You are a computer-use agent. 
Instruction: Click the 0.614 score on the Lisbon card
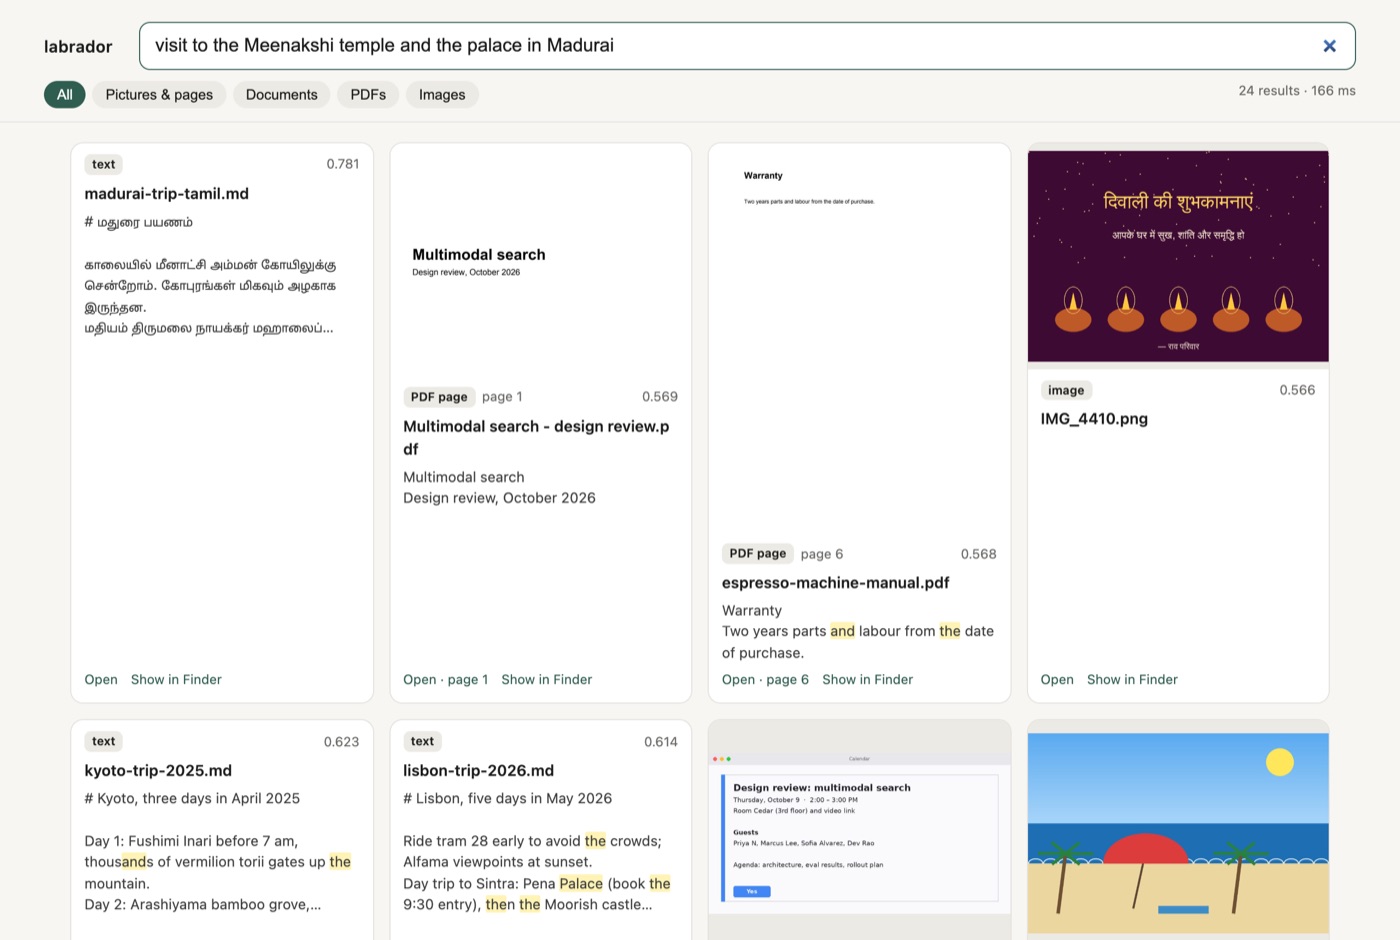(661, 742)
